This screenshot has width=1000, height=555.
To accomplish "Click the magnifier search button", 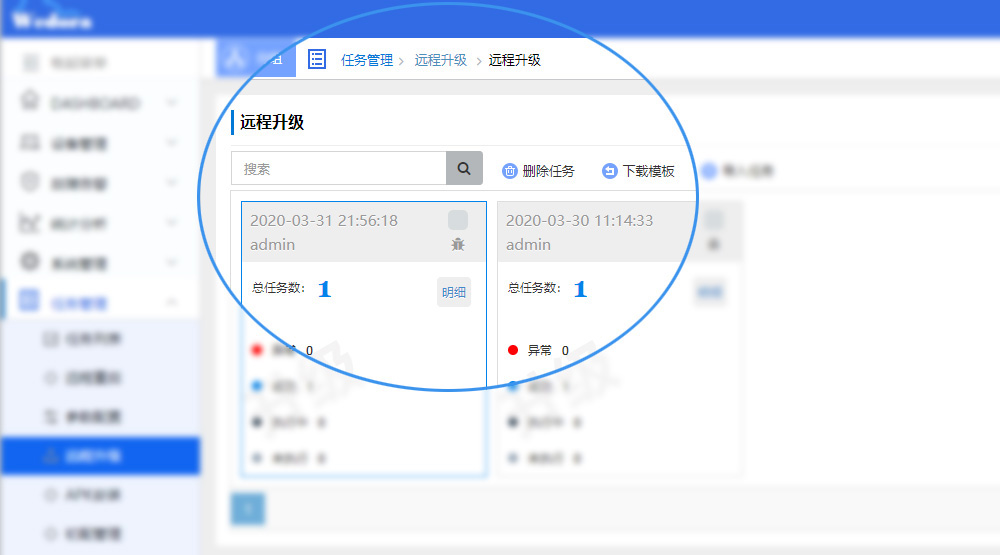I will coord(464,169).
